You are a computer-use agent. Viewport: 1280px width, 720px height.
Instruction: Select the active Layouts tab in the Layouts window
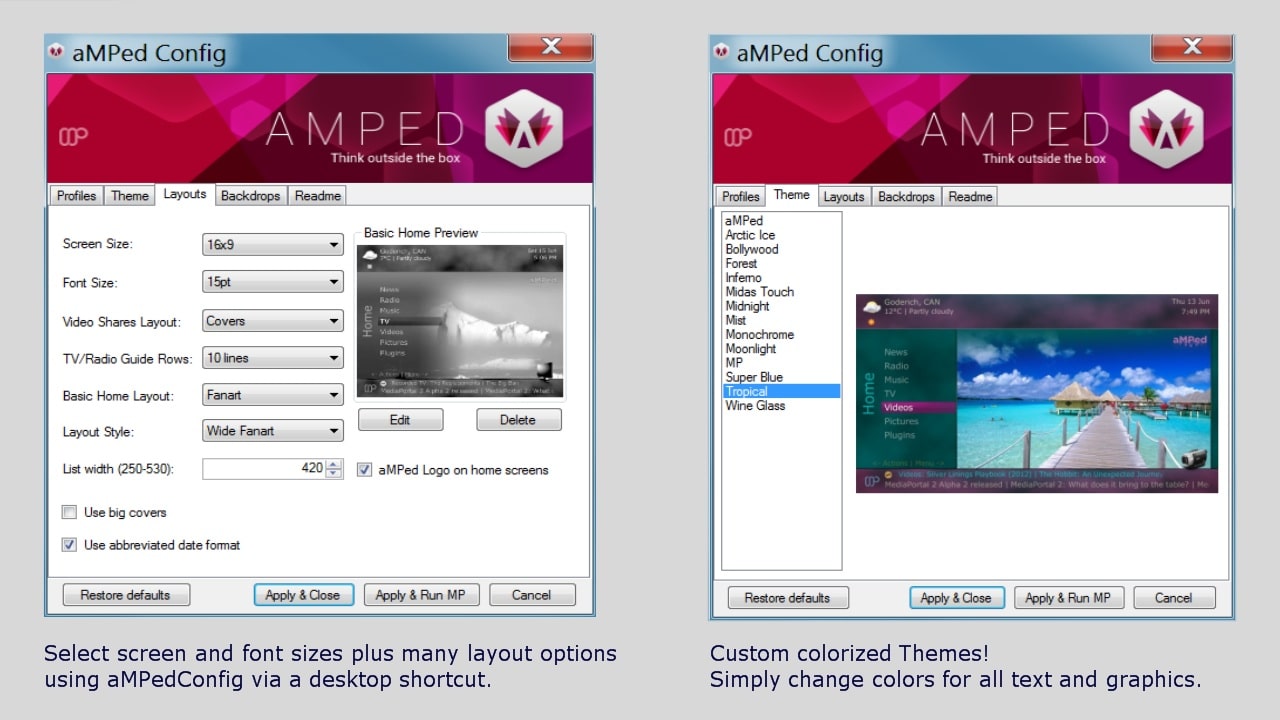185,195
